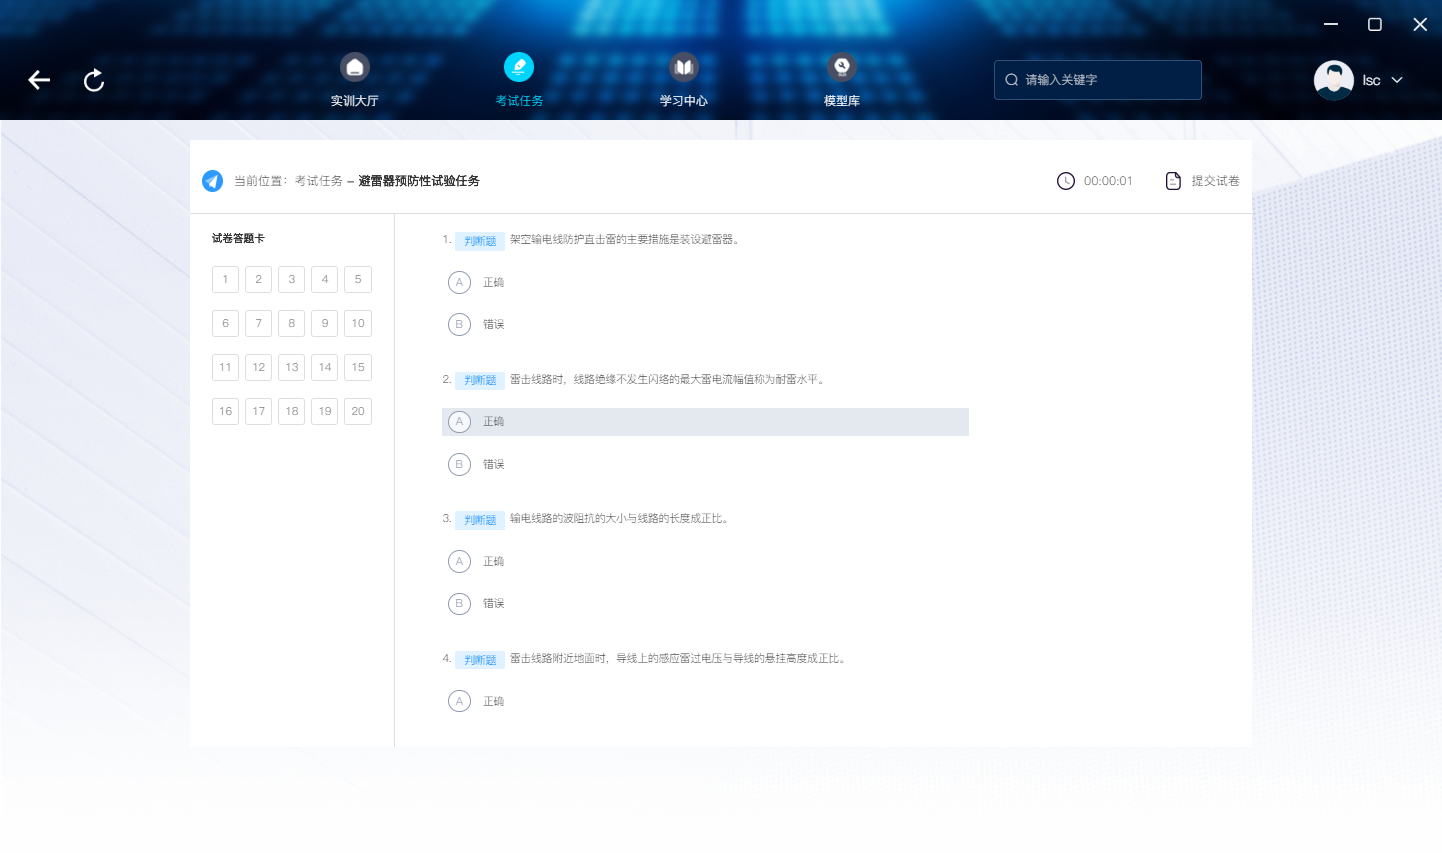
Task: Jump to question 1 on answer card
Action: tap(225, 279)
